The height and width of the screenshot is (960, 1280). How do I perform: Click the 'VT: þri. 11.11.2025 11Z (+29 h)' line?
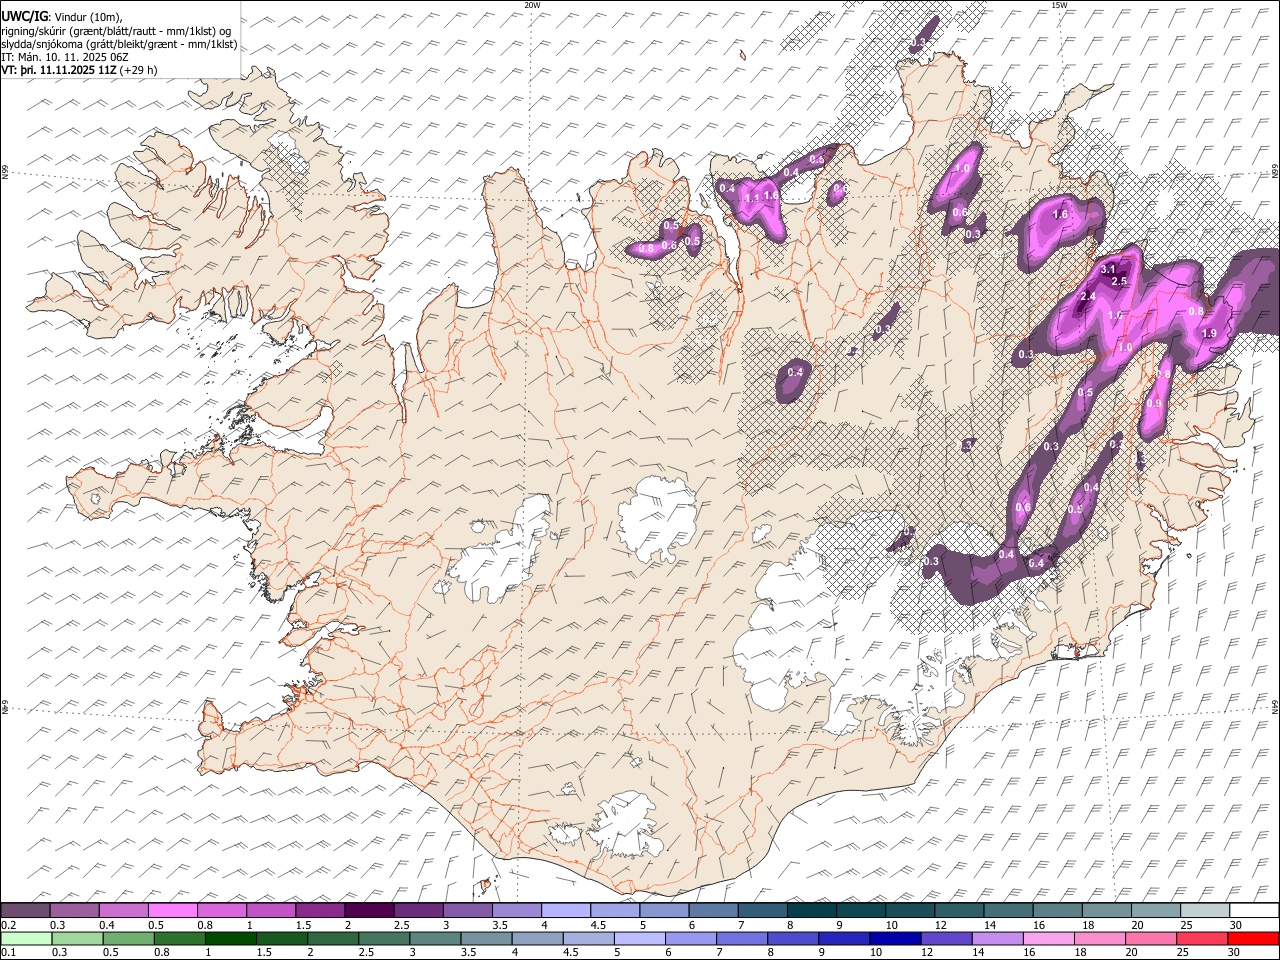coord(79,70)
